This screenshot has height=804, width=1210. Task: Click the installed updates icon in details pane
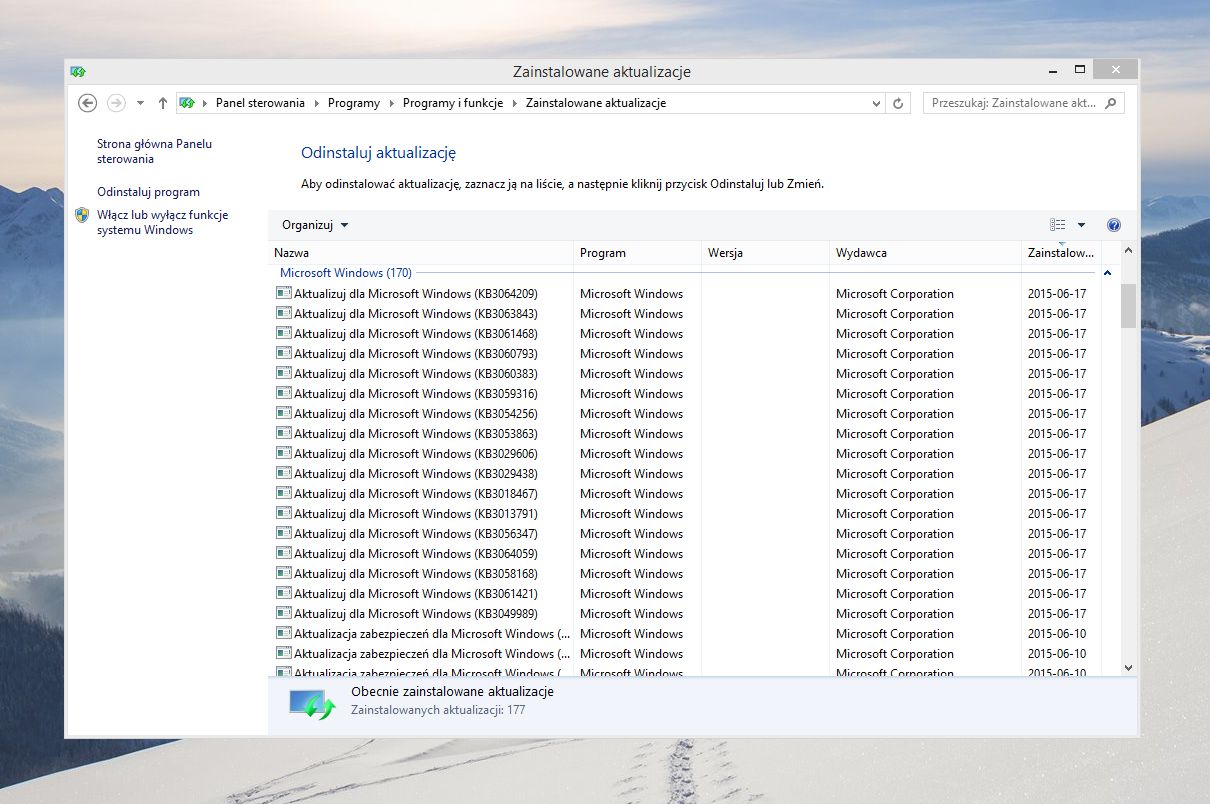tap(312, 704)
